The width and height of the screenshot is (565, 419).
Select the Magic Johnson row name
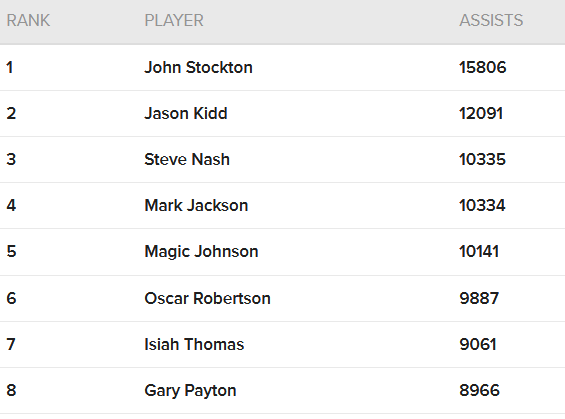(201, 251)
